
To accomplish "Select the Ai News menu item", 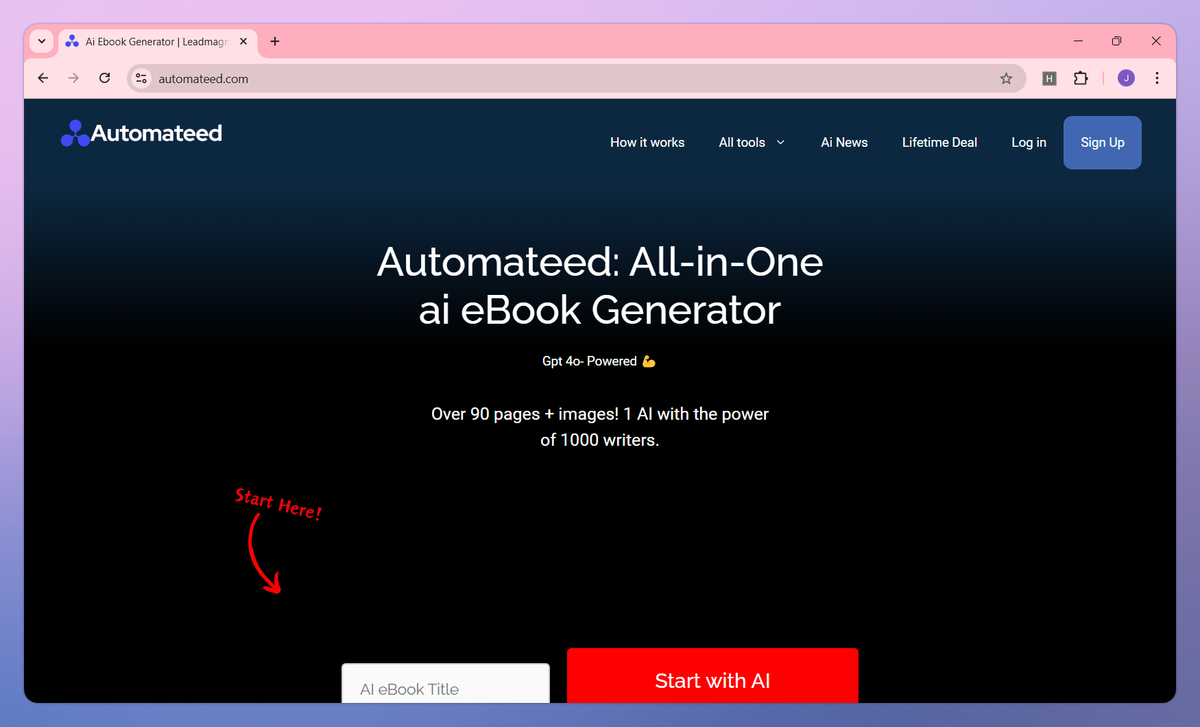I will click(844, 142).
